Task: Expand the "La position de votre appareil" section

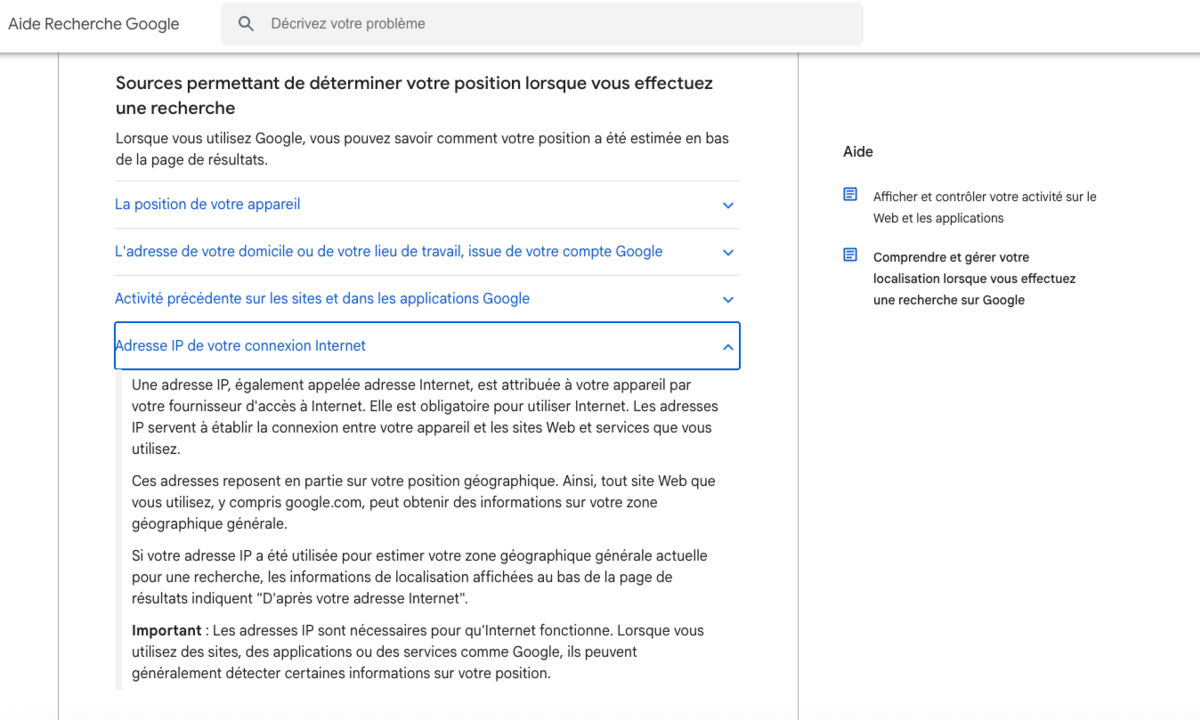Action: (207, 204)
